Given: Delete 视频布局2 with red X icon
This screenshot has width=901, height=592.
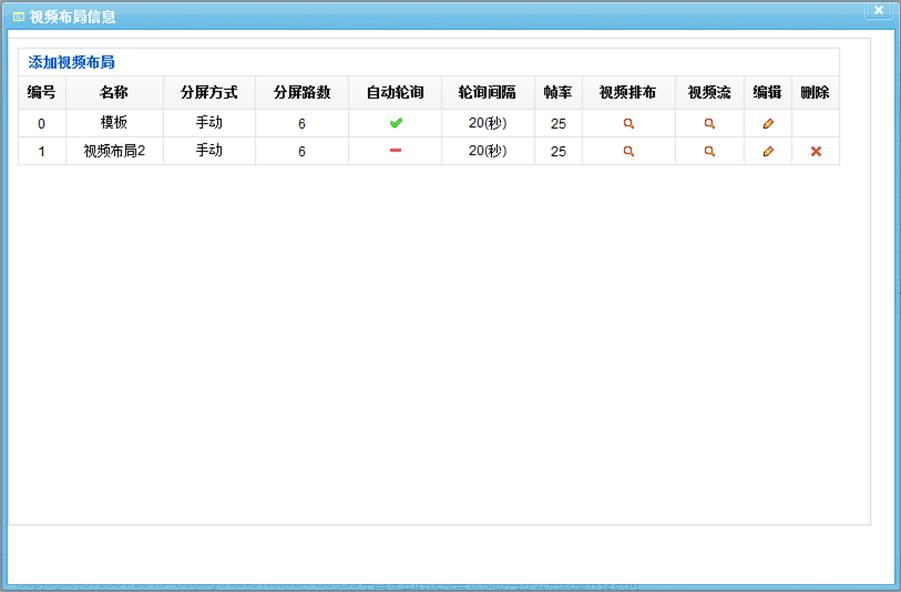Looking at the screenshot, I should [816, 151].
